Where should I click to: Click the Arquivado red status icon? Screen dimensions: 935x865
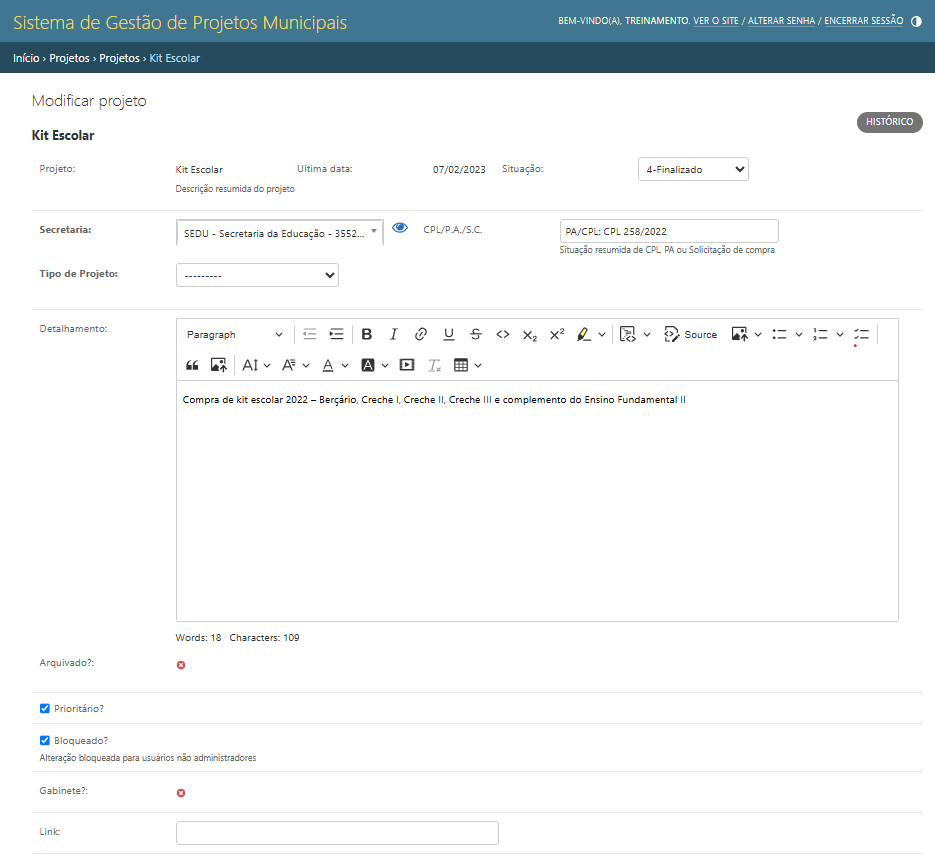point(181,665)
